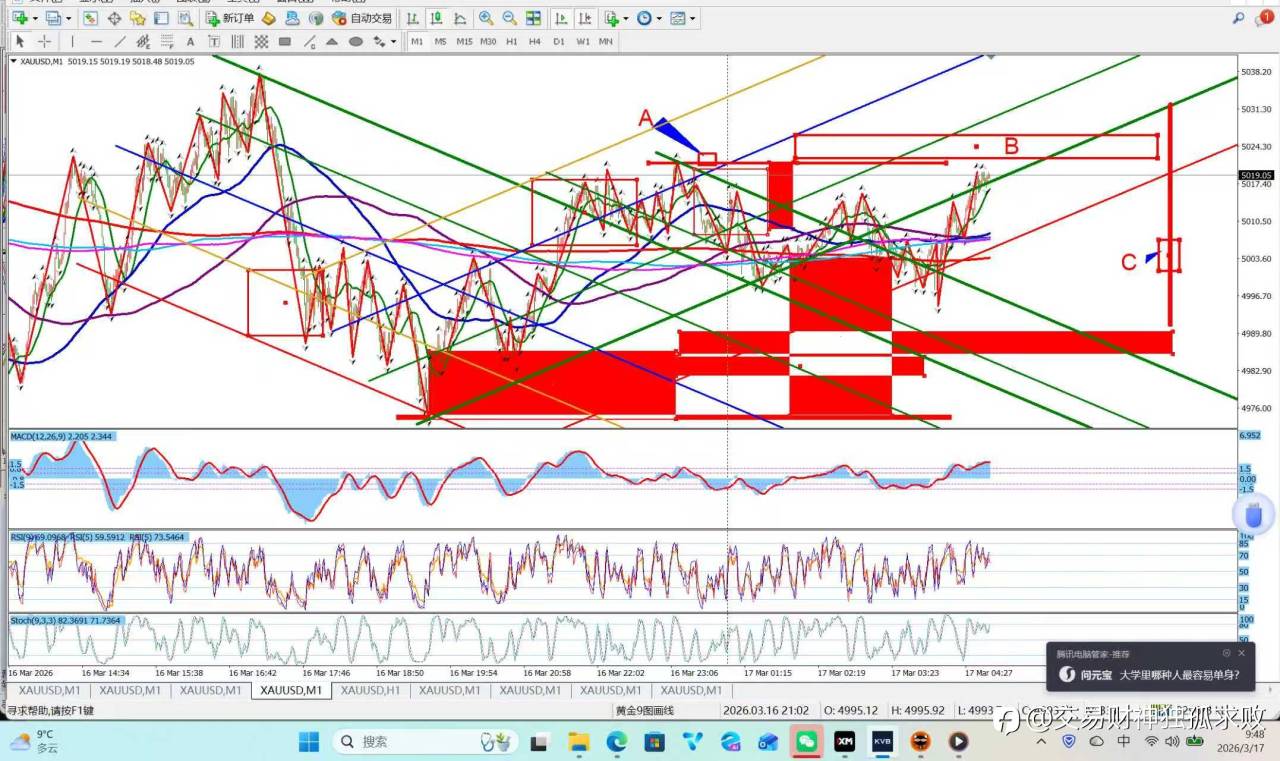The image size is (1280, 761).
Task: Open the first XAUUSD,M1 chart tab
Action: 49,690
